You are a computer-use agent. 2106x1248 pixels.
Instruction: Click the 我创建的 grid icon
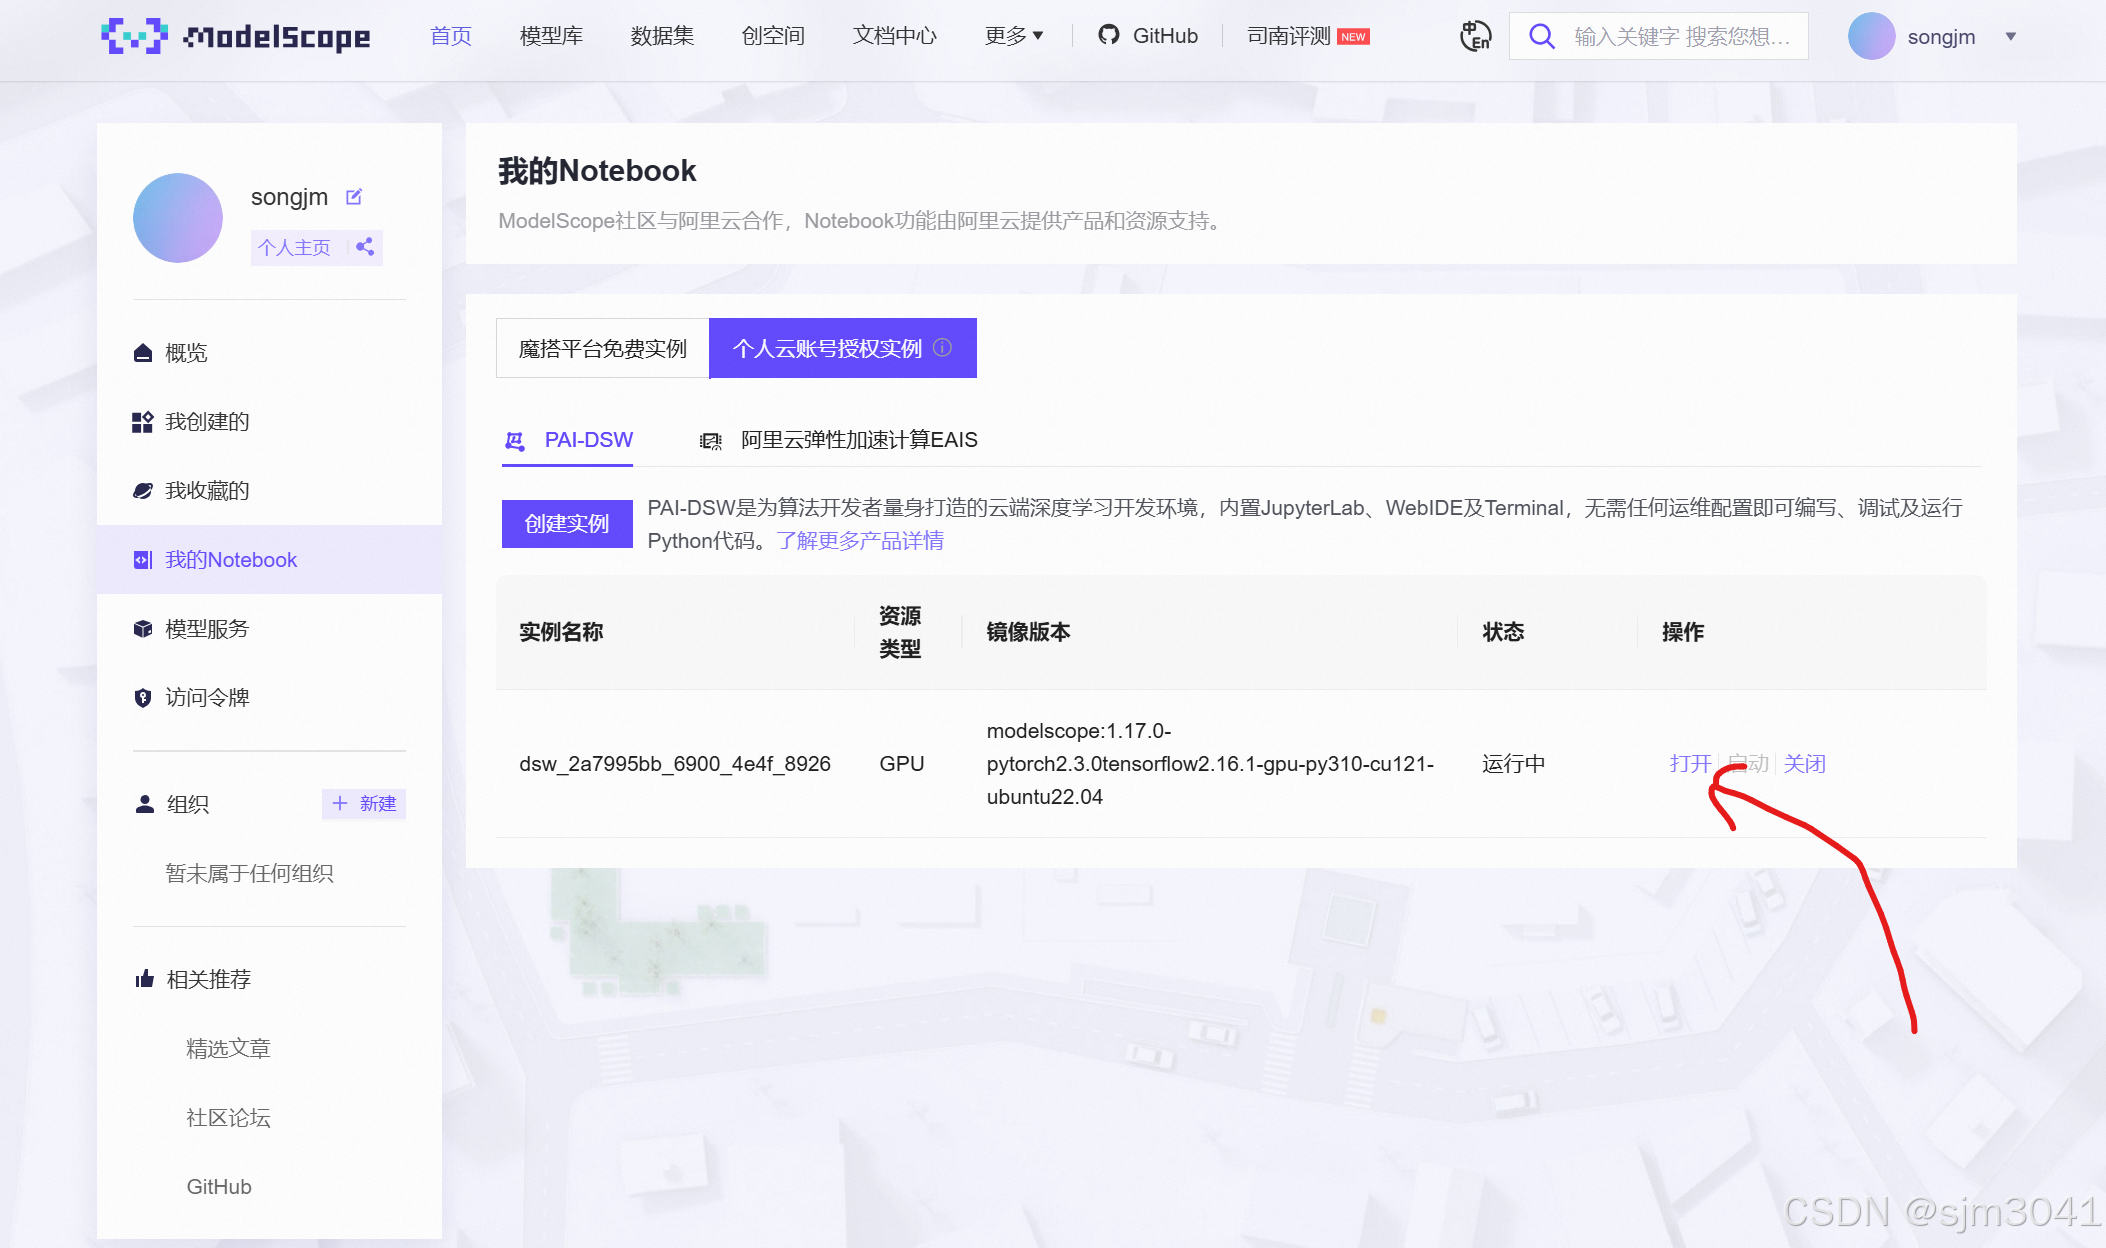click(143, 422)
